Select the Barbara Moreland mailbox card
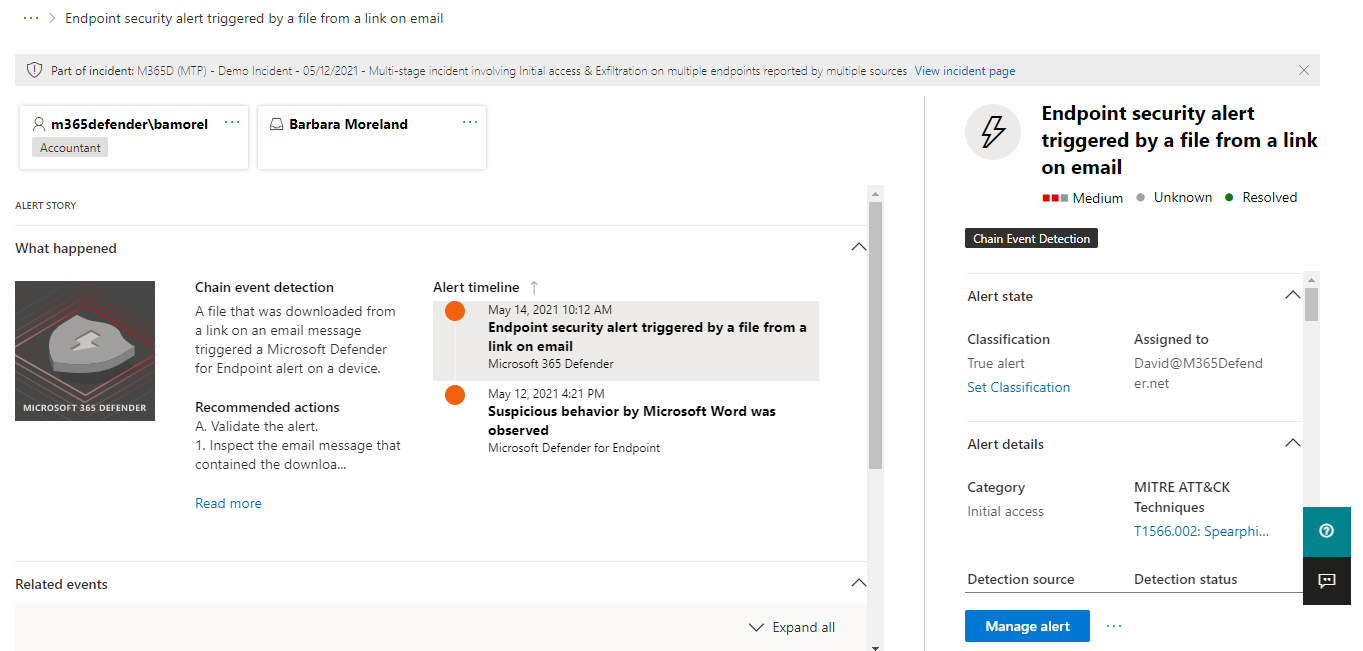The height and width of the screenshot is (651, 1363). 372,137
